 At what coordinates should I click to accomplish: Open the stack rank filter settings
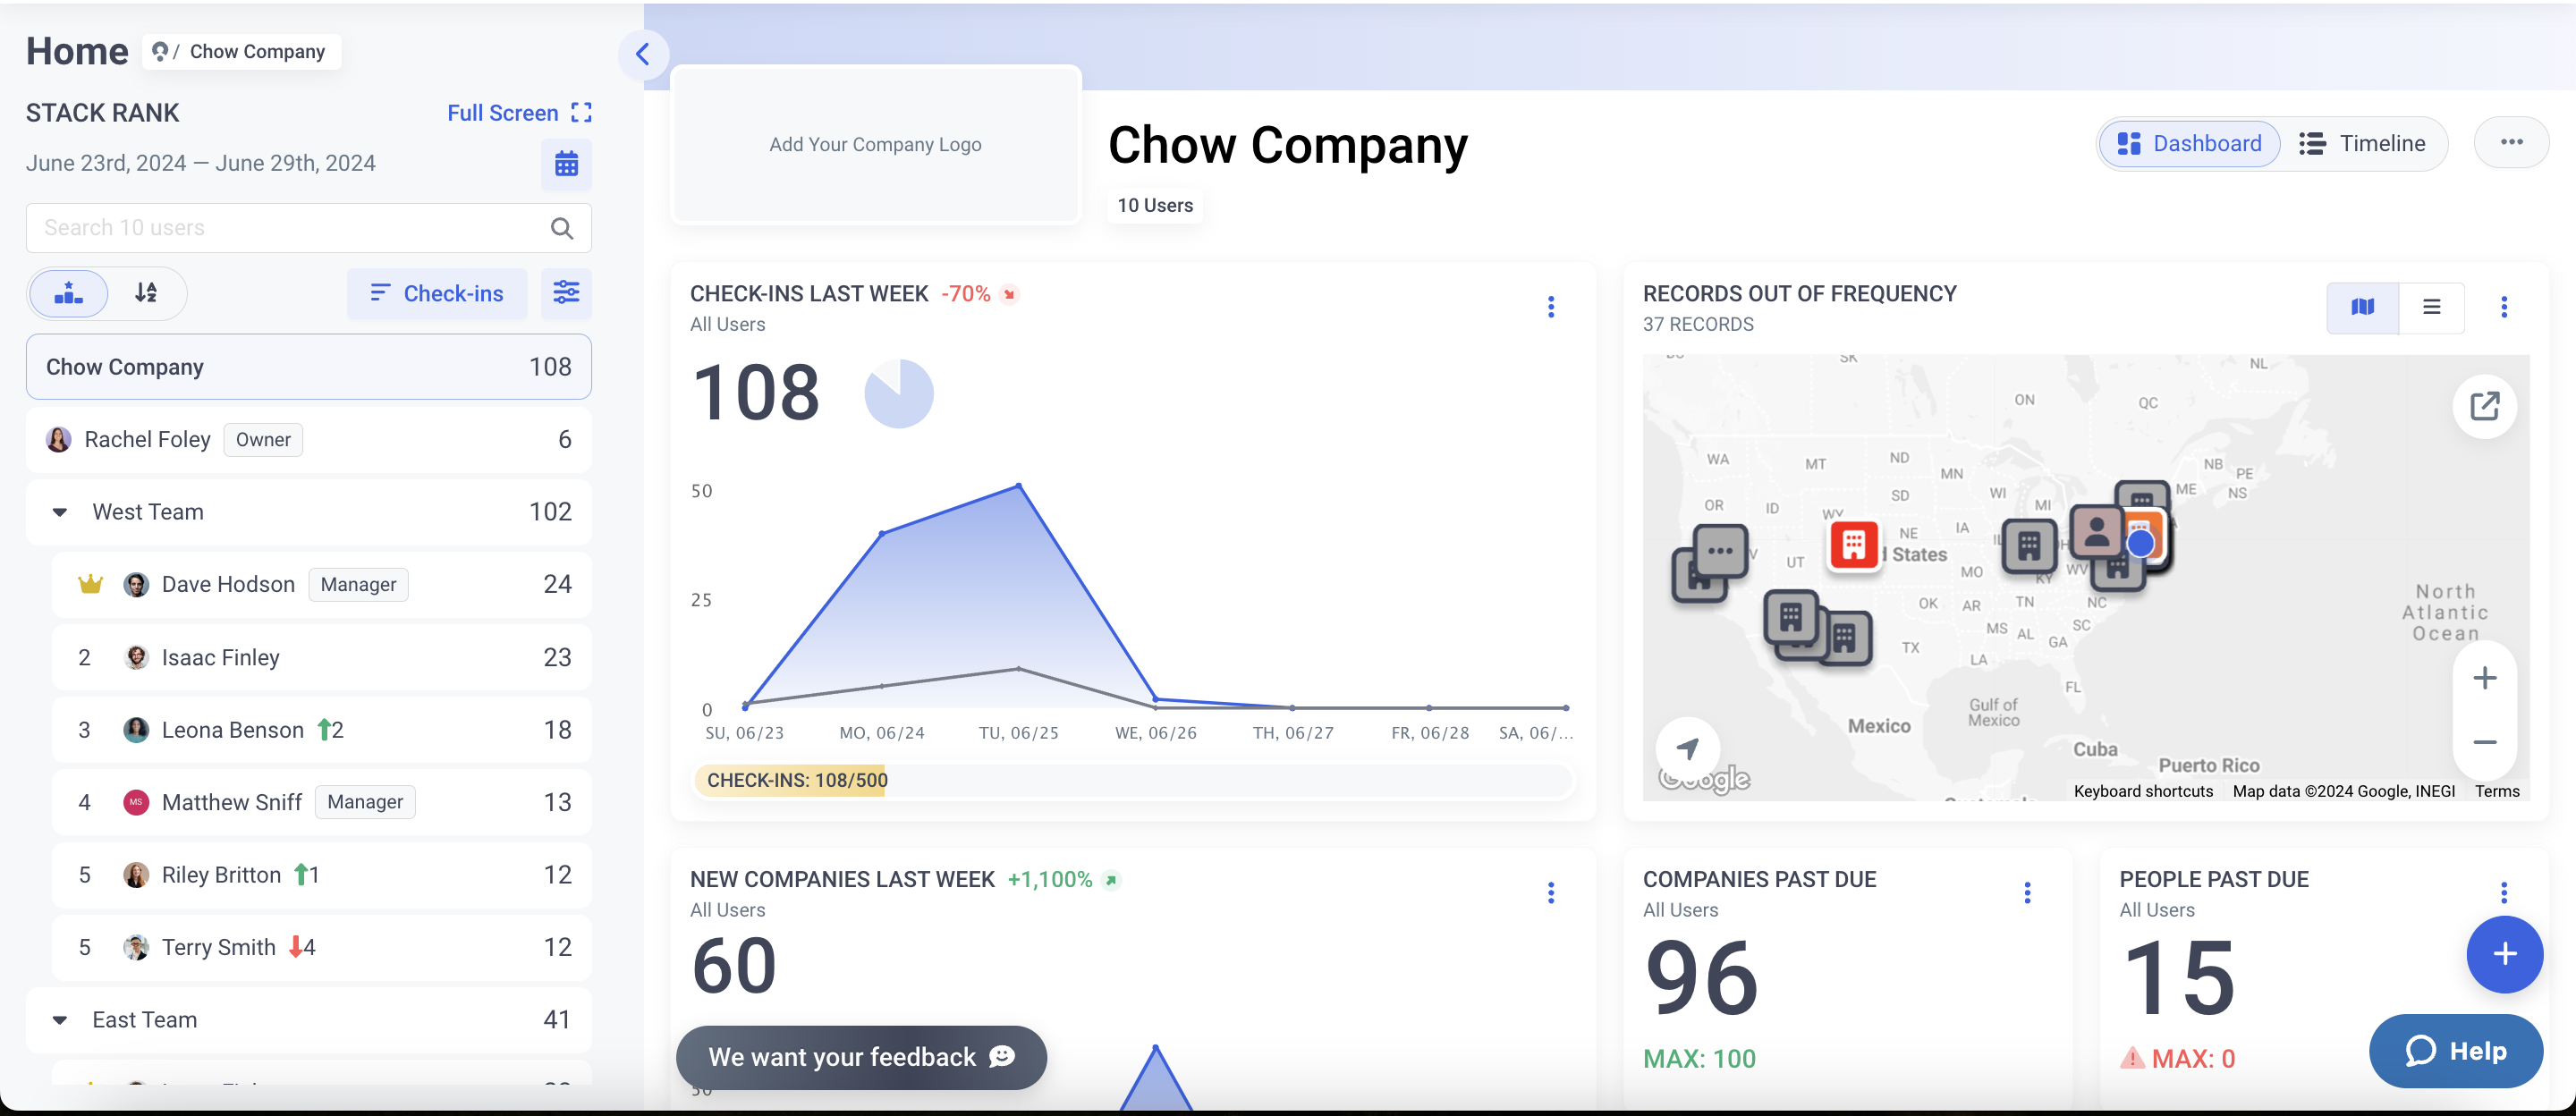[x=566, y=293]
